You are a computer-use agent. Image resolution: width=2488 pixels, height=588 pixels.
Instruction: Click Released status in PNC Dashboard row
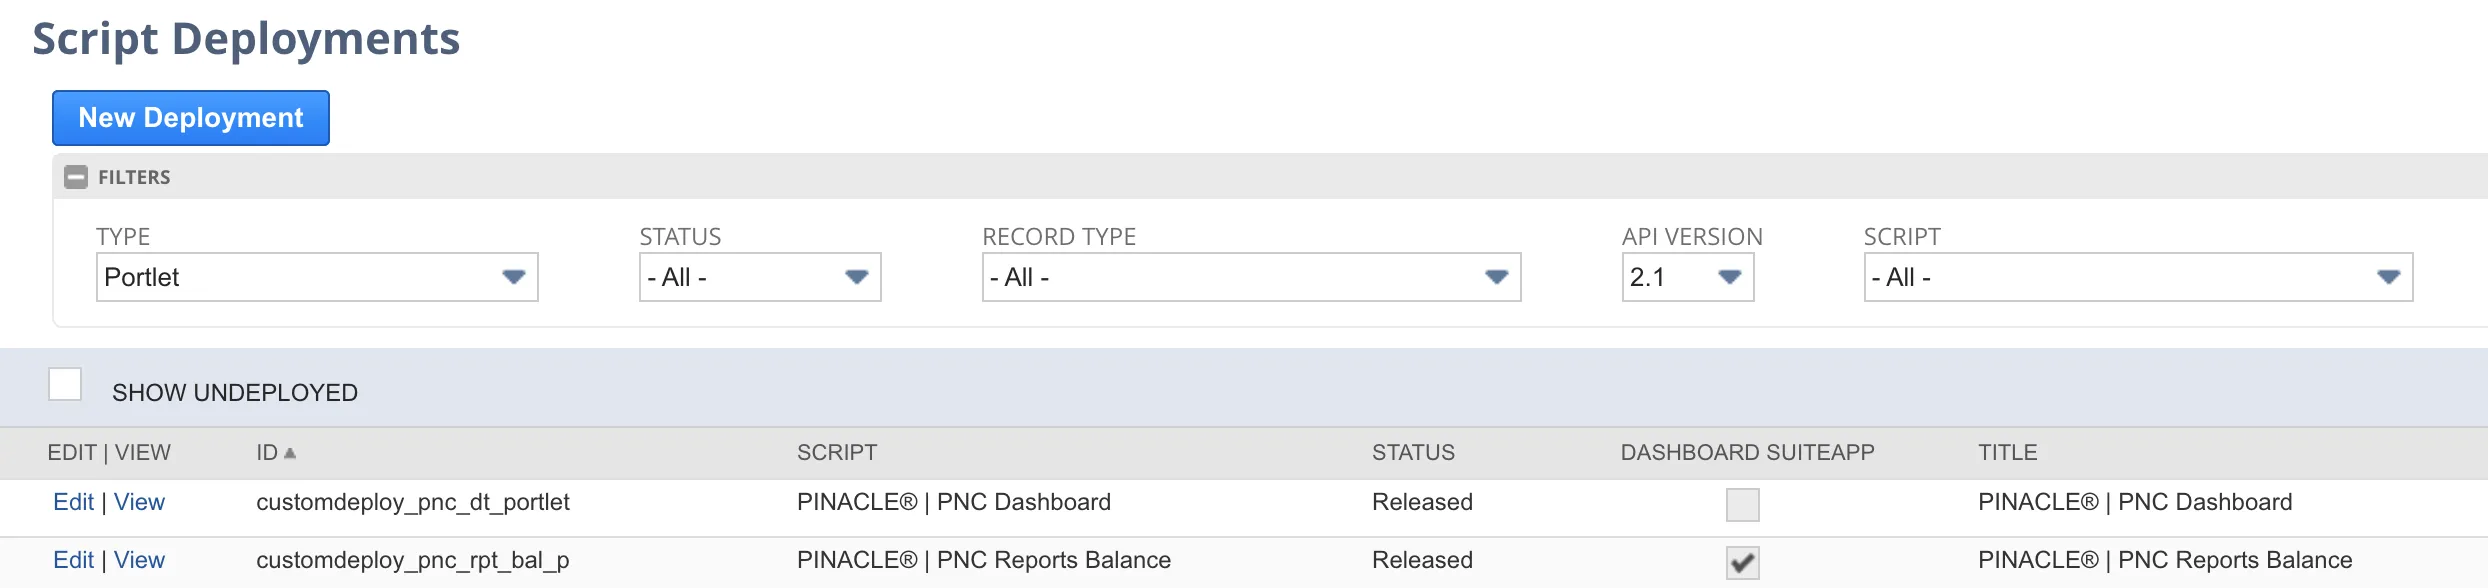click(x=1422, y=502)
